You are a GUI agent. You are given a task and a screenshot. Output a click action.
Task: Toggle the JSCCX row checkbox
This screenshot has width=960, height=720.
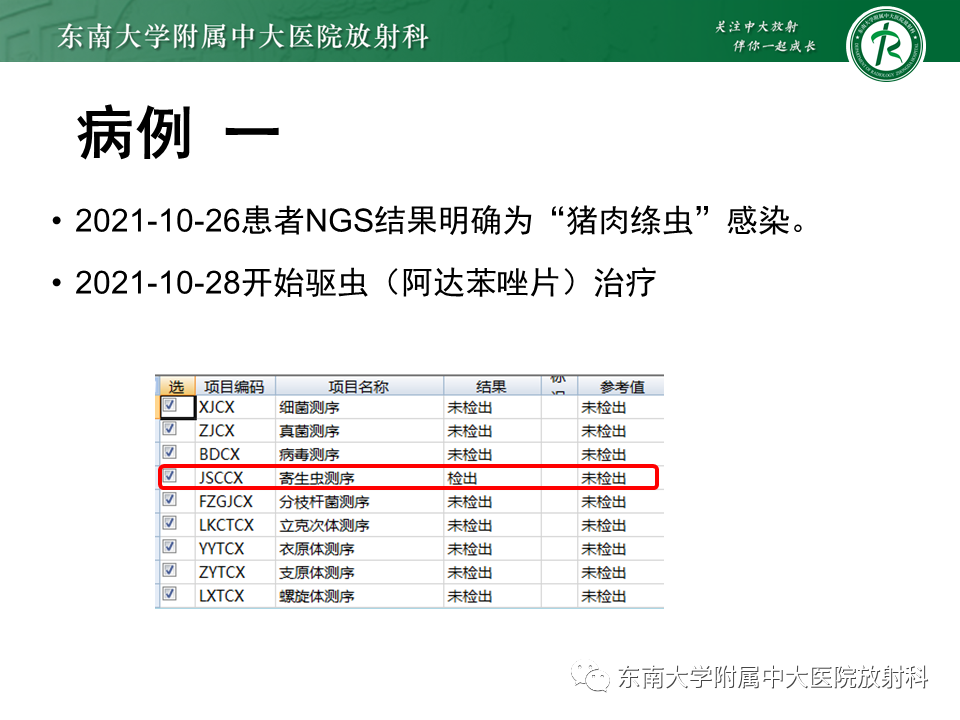(170, 476)
